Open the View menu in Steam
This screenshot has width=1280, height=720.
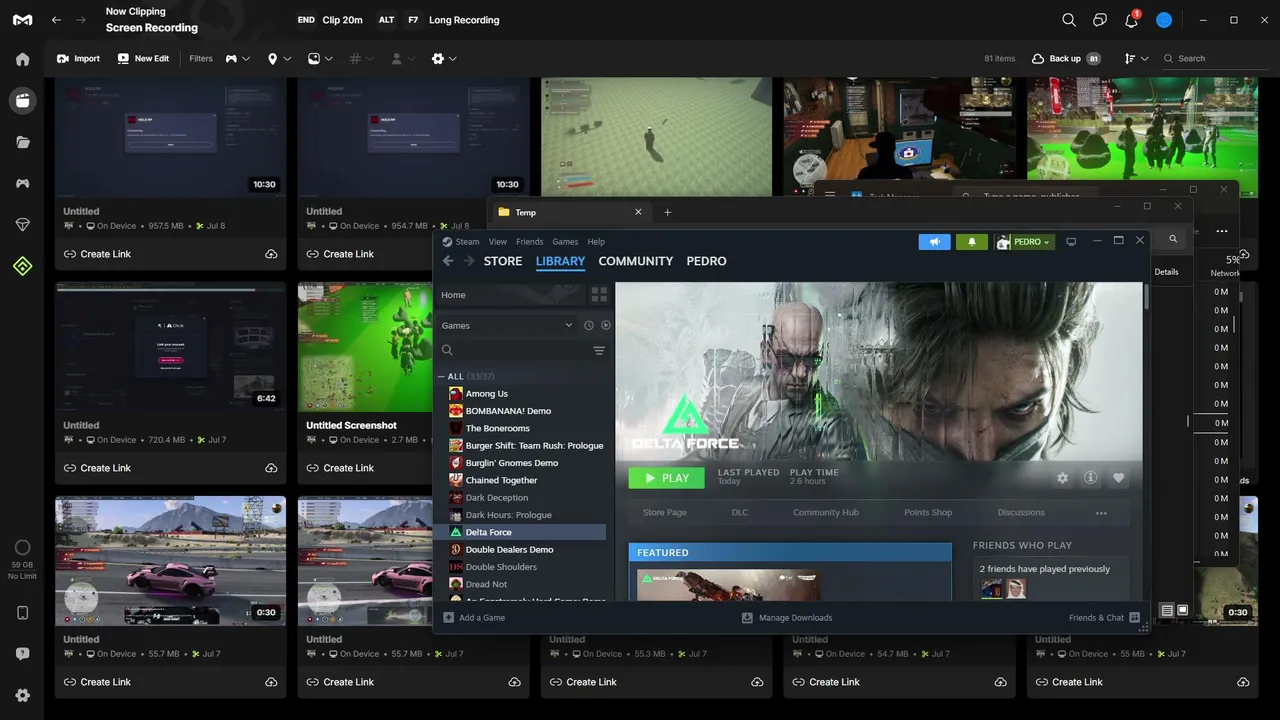498,242
